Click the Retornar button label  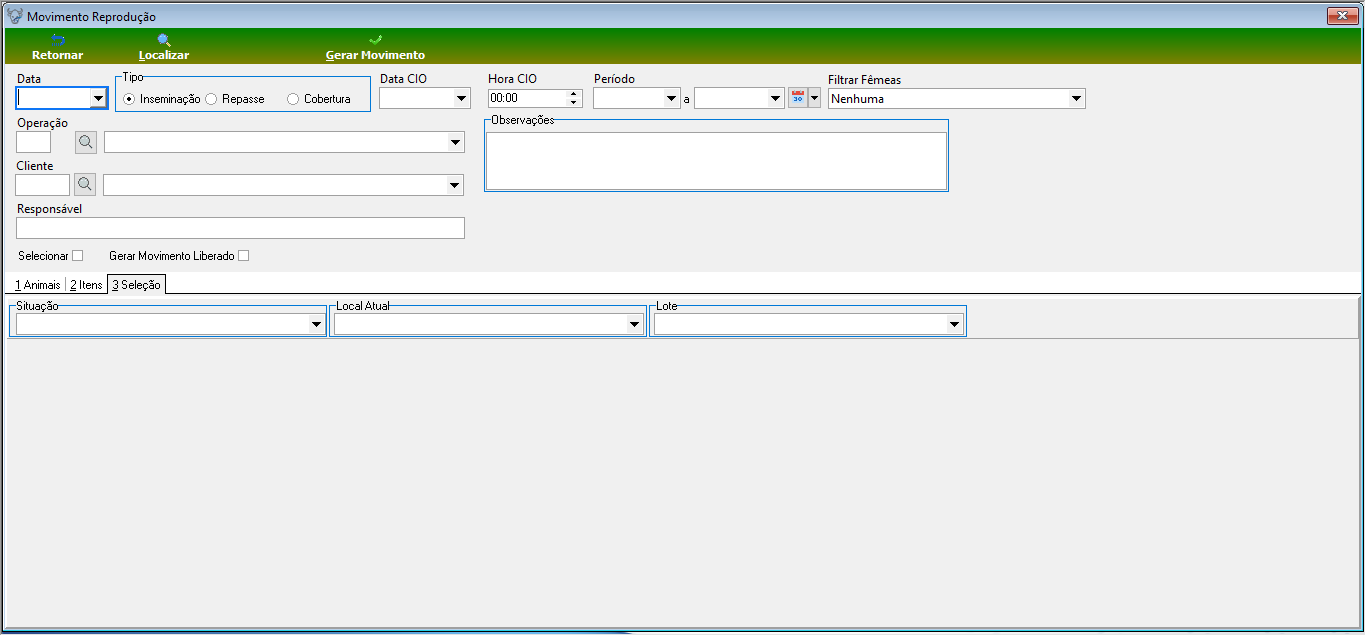(x=57, y=55)
